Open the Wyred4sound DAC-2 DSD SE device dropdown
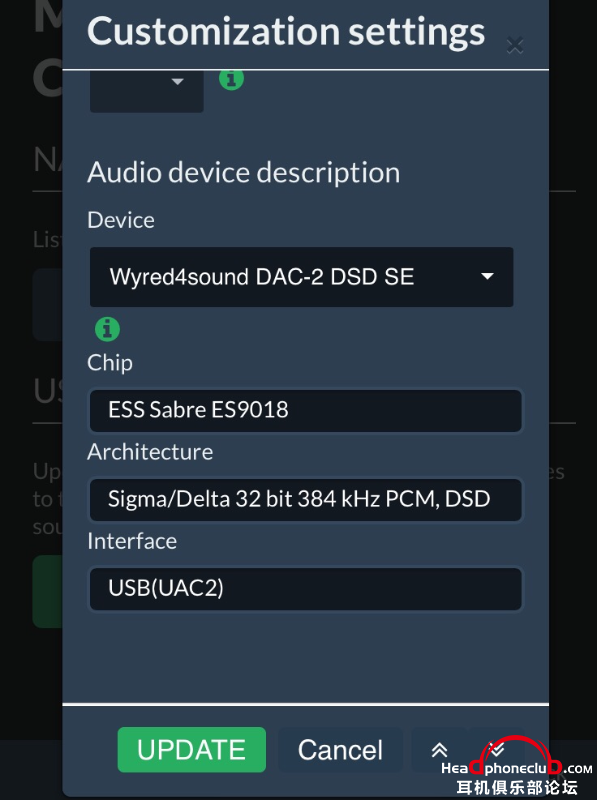 (302, 277)
